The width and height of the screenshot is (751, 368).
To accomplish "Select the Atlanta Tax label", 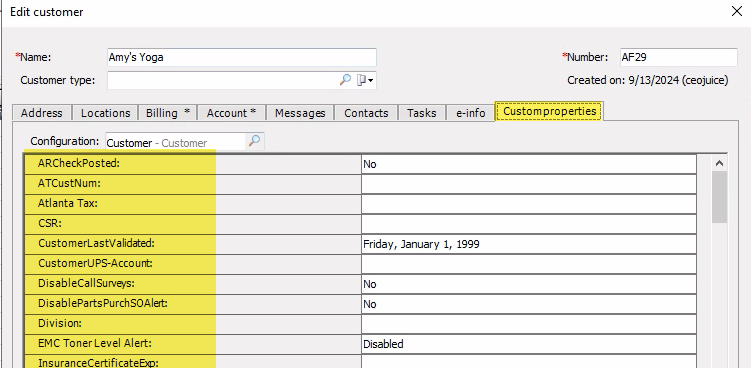I will point(68,203).
